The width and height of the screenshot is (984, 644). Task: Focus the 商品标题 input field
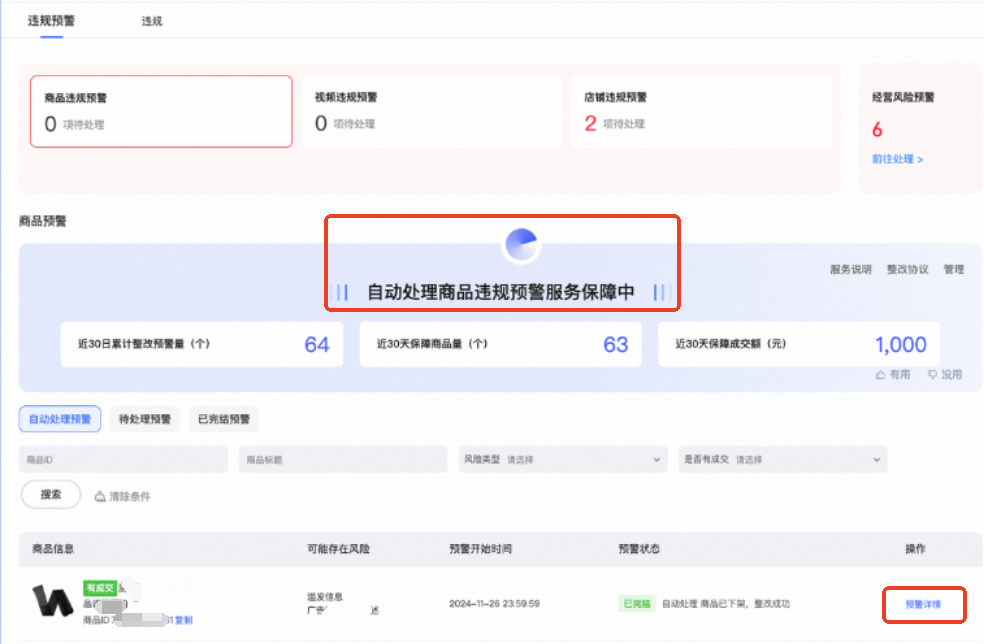343,459
